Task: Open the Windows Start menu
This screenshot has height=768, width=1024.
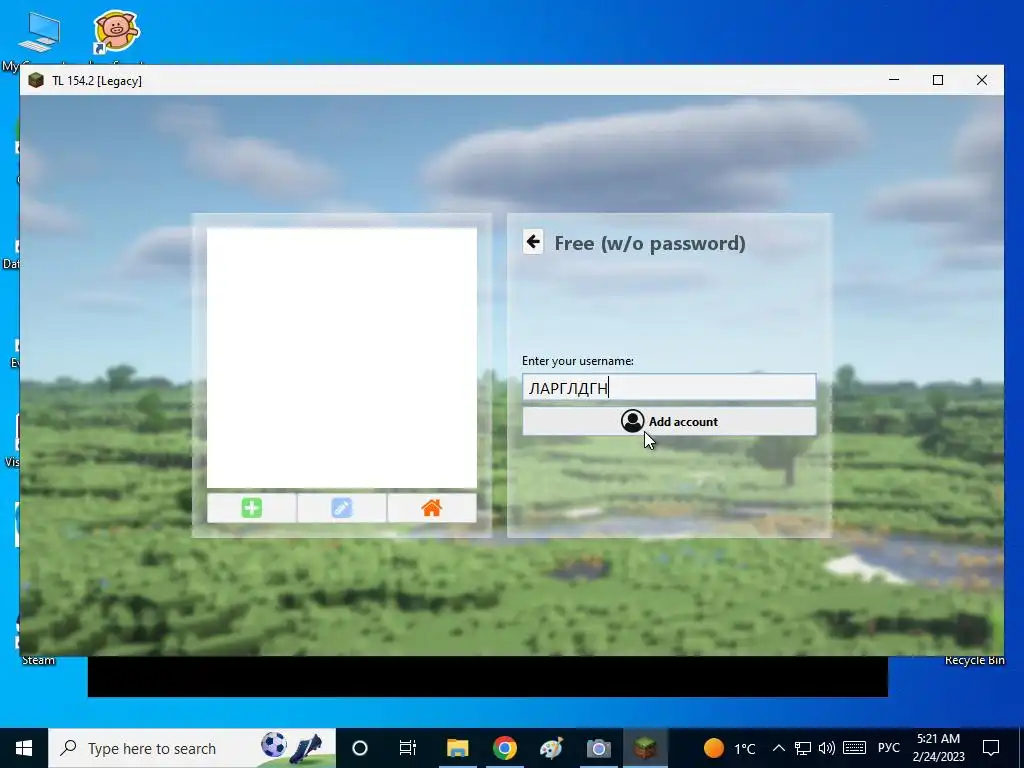Action: 24,748
